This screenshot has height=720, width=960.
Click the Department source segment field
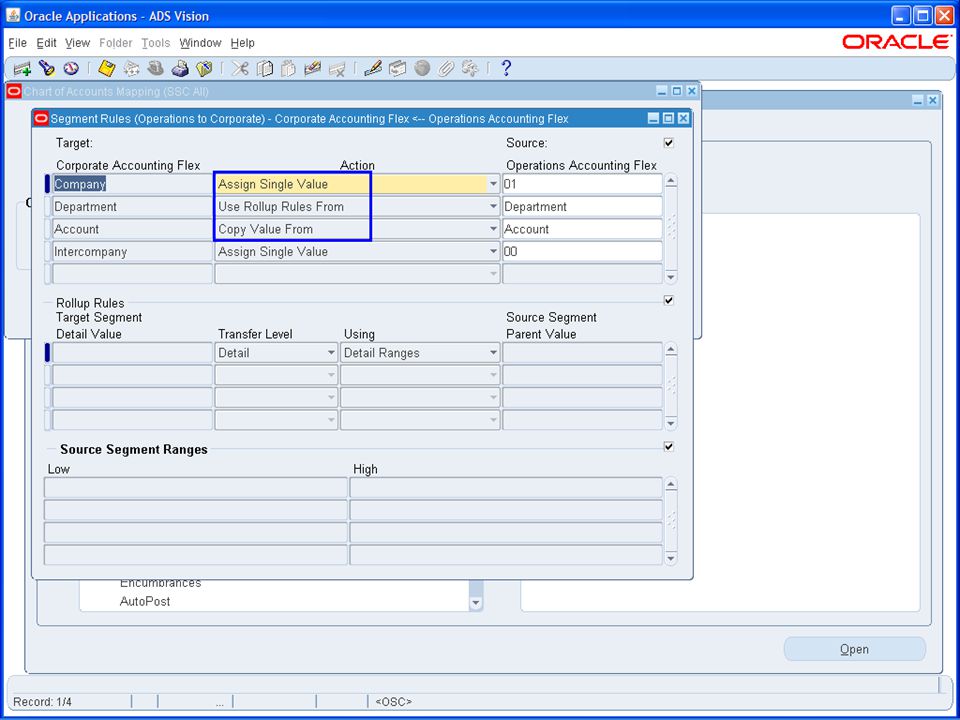point(582,207)
